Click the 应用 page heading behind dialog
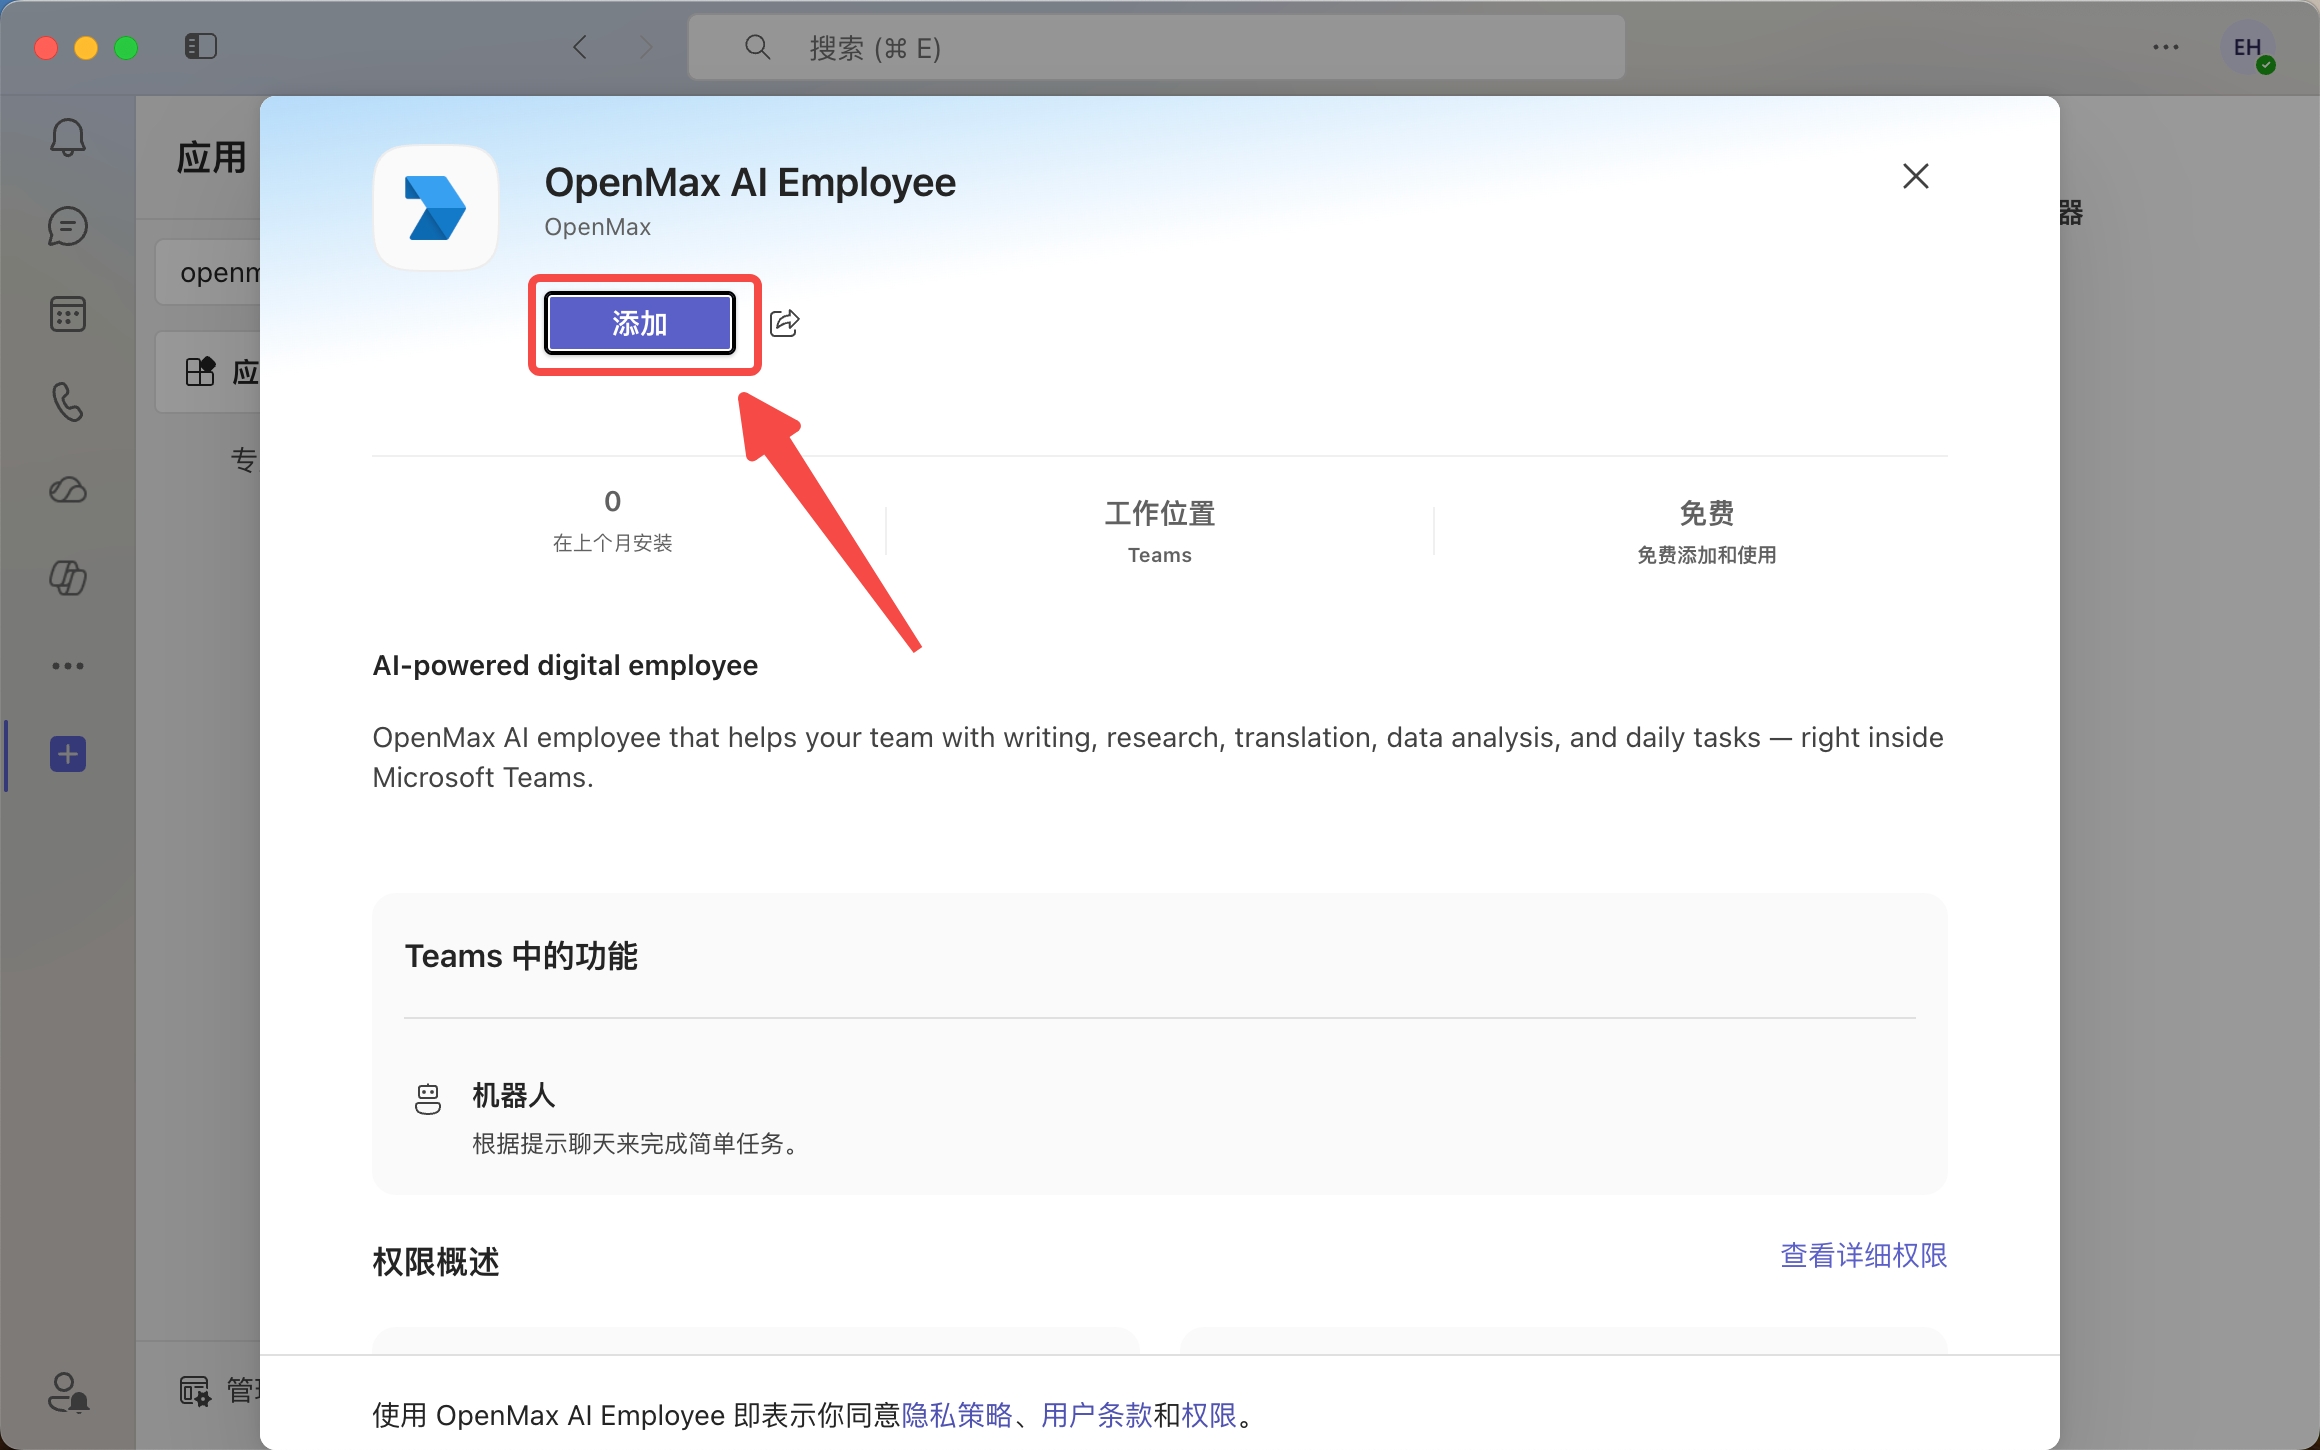Screen dimensions: 2320x1450 coord(211,158)
